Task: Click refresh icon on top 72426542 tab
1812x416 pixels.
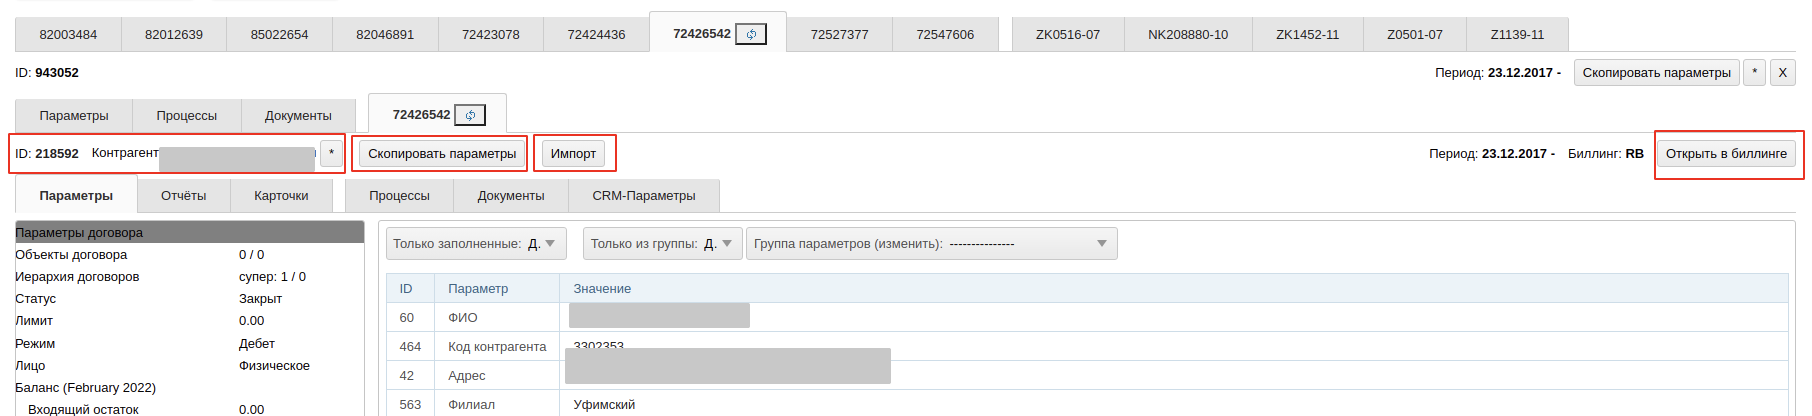Action: pyautogui.click(x=751, y=34)
